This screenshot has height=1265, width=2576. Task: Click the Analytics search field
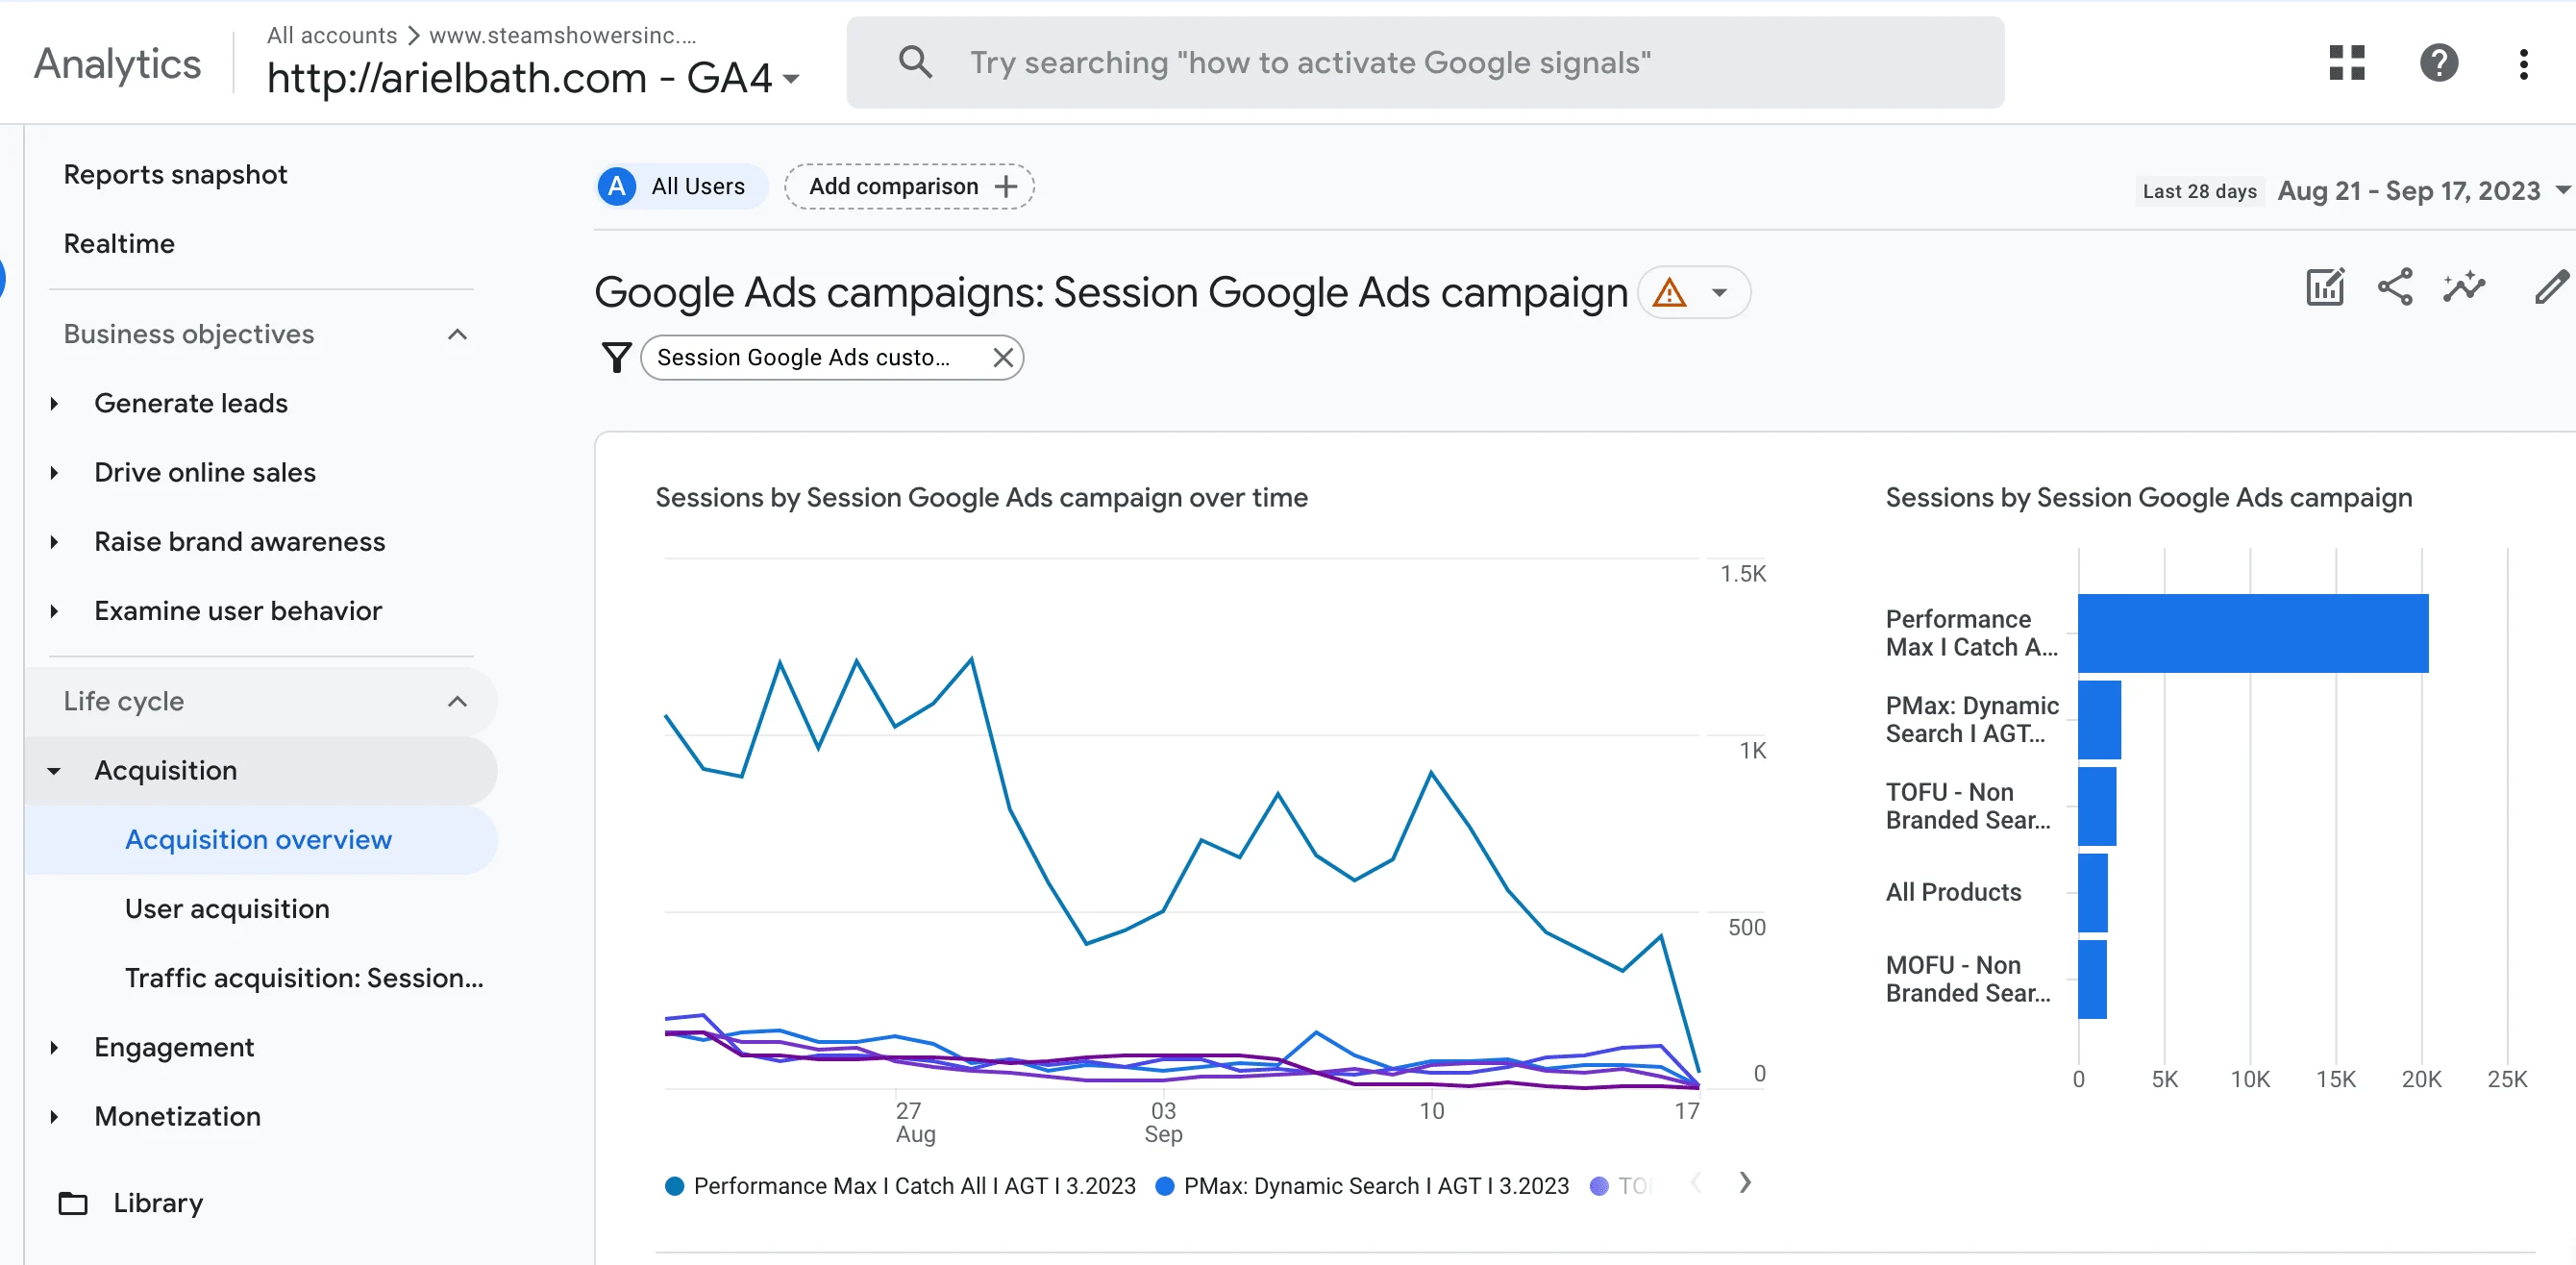(1424, 63)
